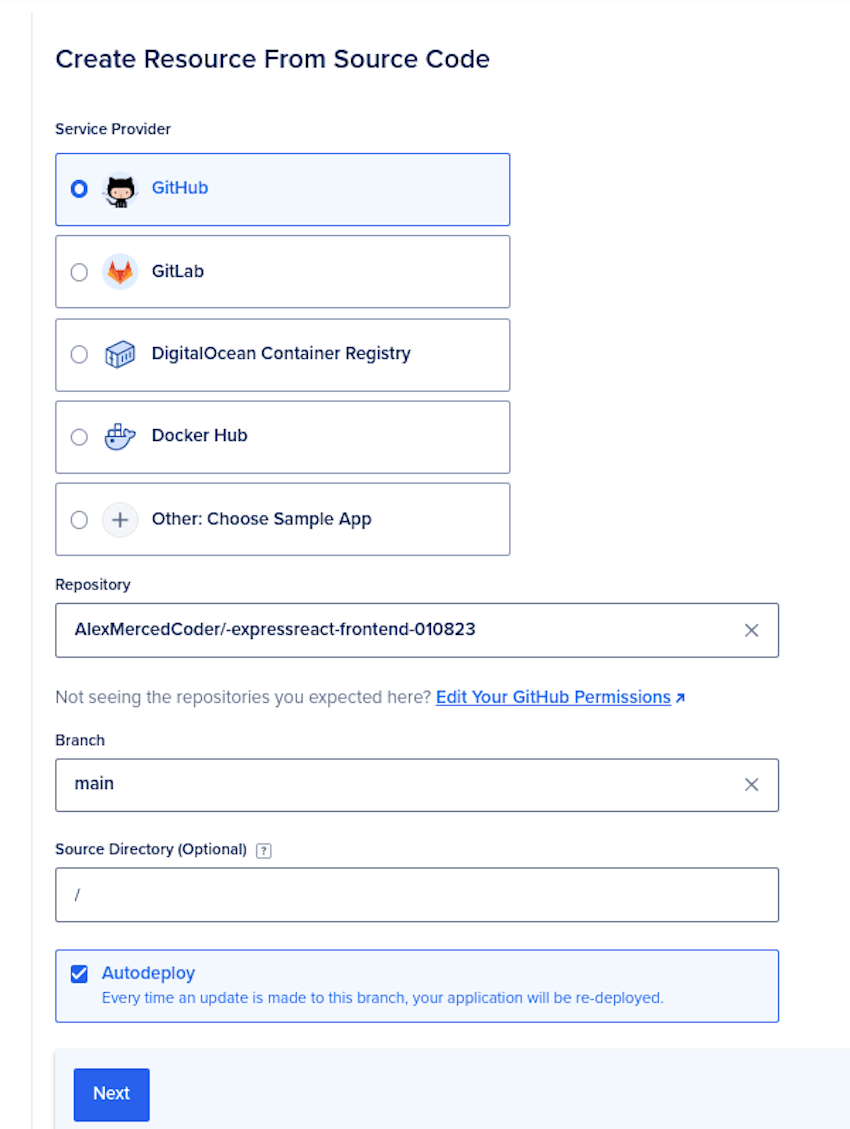
Task: Clear the Branch field with the X icon
Action: 751,784
